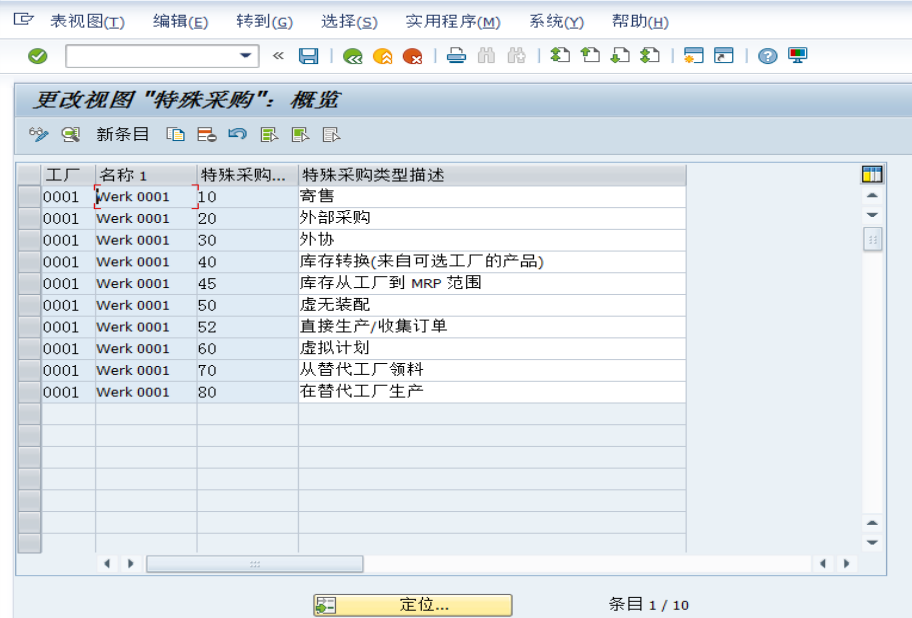The height and width of the screenshot is (618, 912).
Task: Open the 表视图(T) menu
Action: click(x=87, y=22)
